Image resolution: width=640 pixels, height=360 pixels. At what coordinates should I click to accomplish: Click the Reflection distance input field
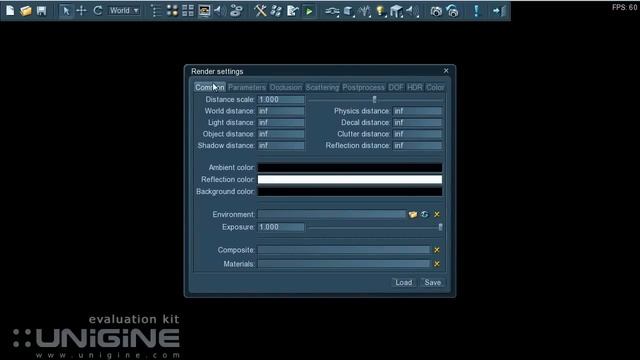418,145
